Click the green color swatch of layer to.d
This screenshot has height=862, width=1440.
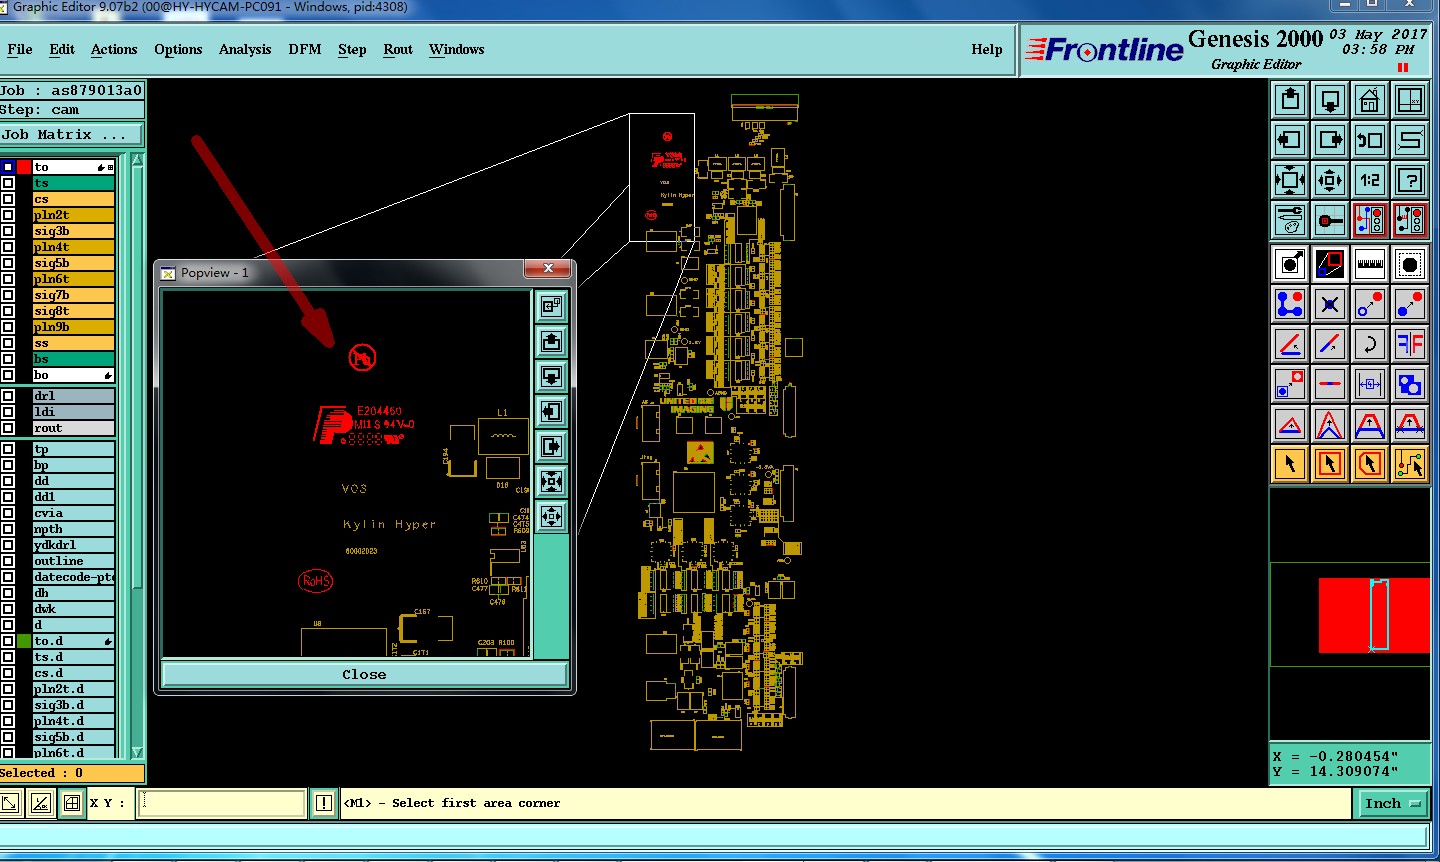pyautogui.click(x=24, y=642)
